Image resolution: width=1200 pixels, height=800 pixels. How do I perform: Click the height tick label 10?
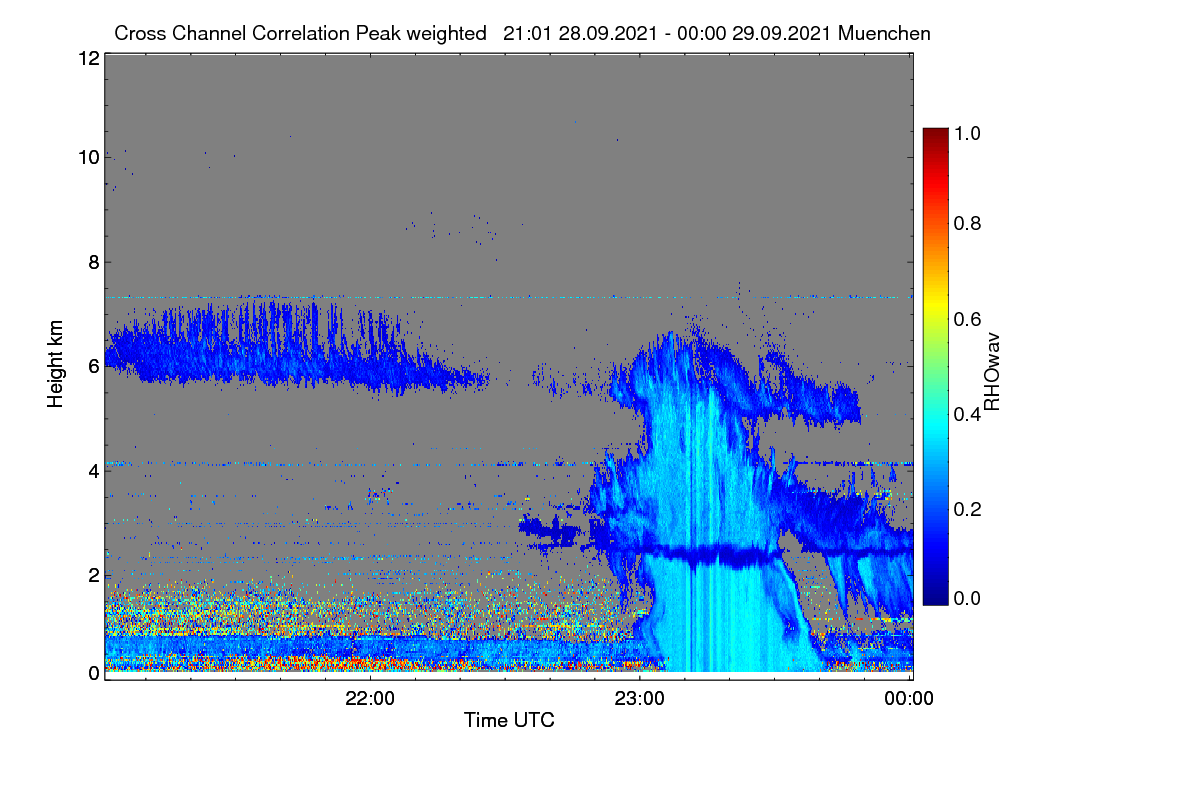tap(88, 157)
